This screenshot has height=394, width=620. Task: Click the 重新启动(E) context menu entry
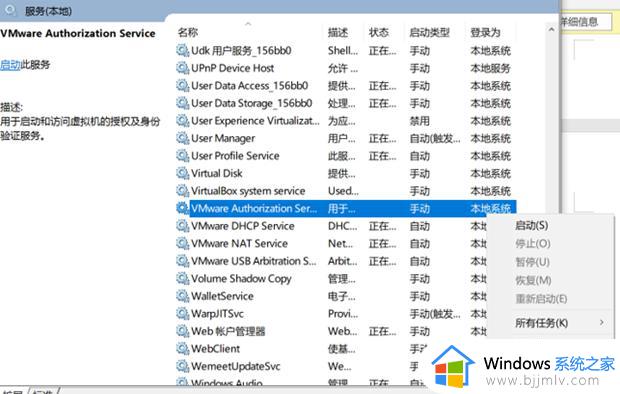click(541, 299)
